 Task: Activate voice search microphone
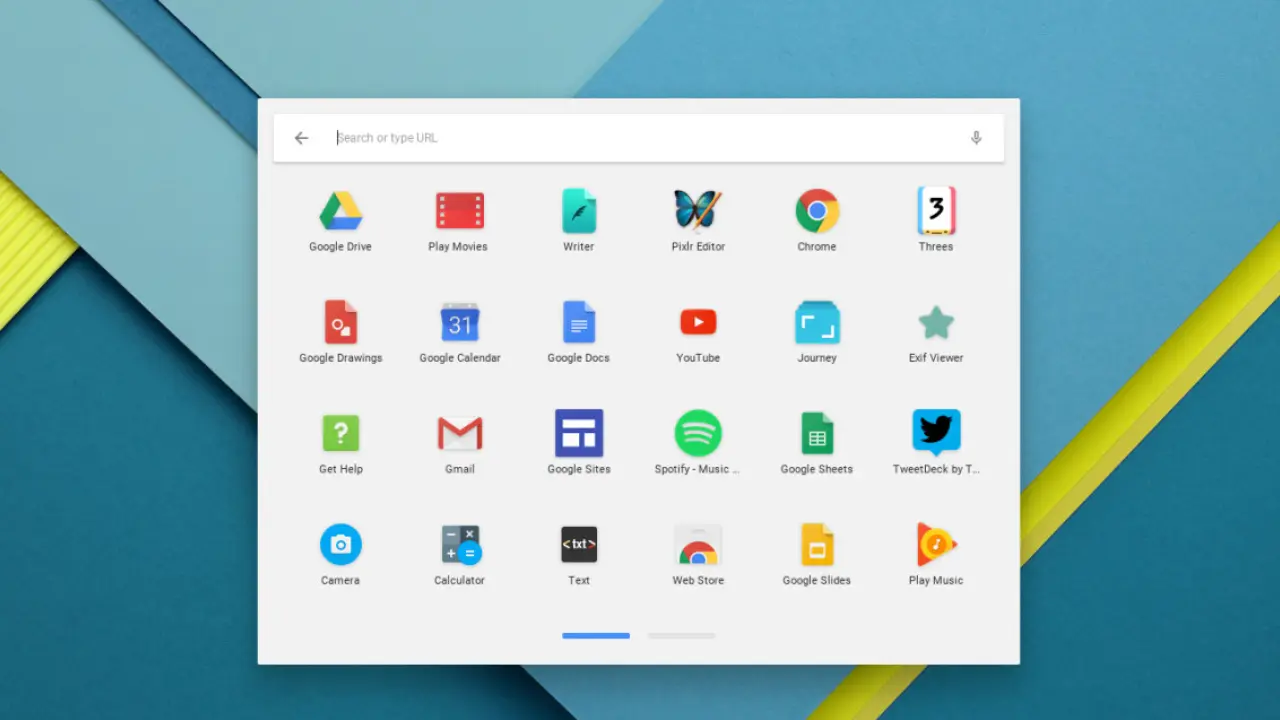point(976,138)
